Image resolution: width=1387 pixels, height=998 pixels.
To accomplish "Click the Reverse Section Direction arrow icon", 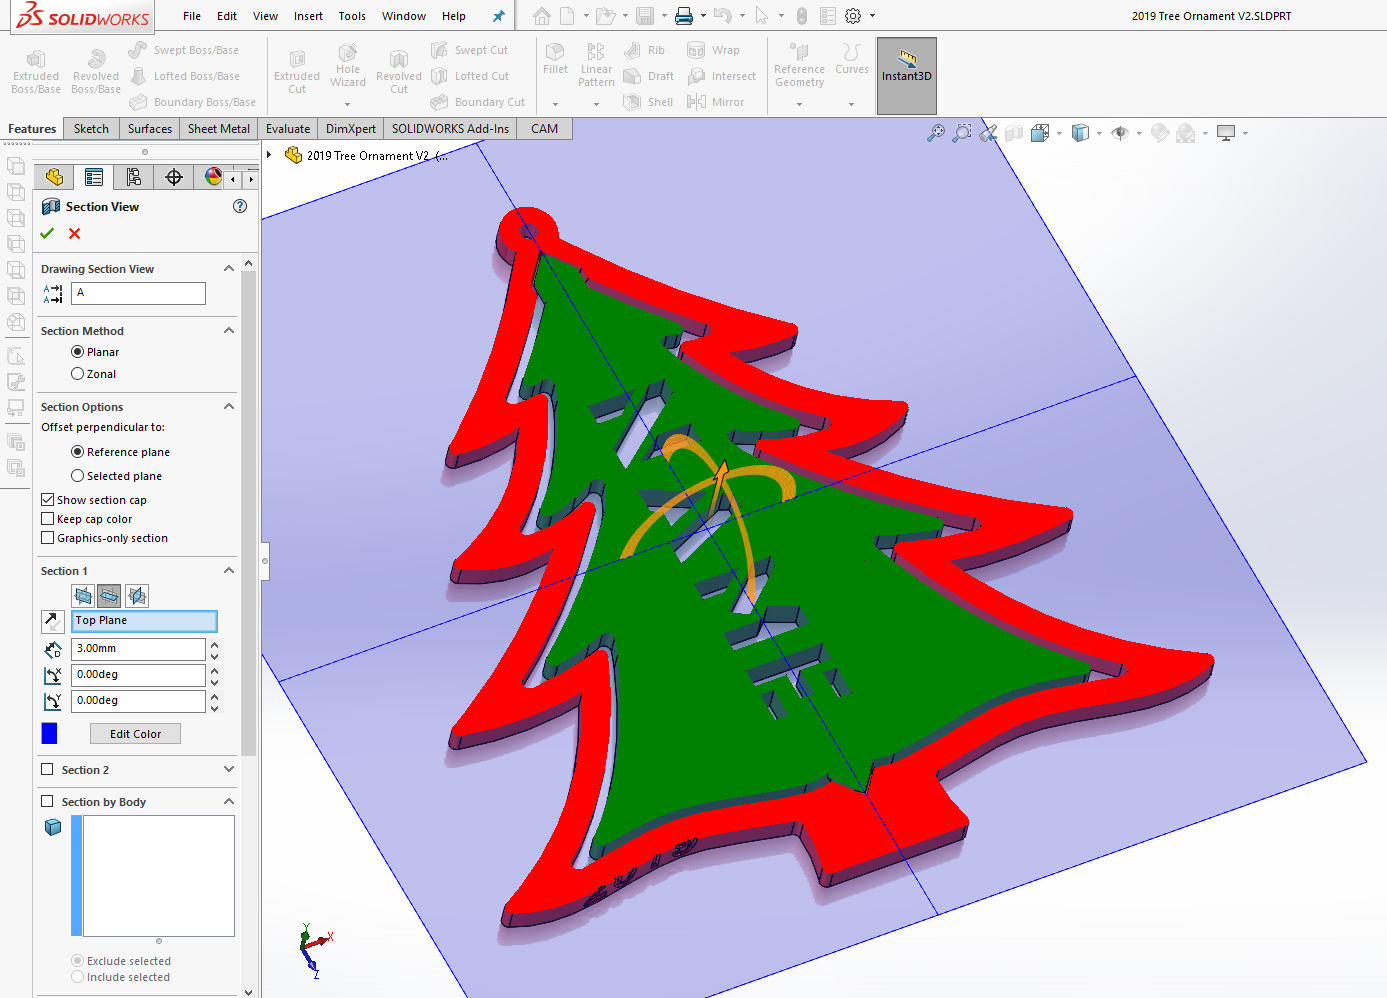I will point(53,621).
